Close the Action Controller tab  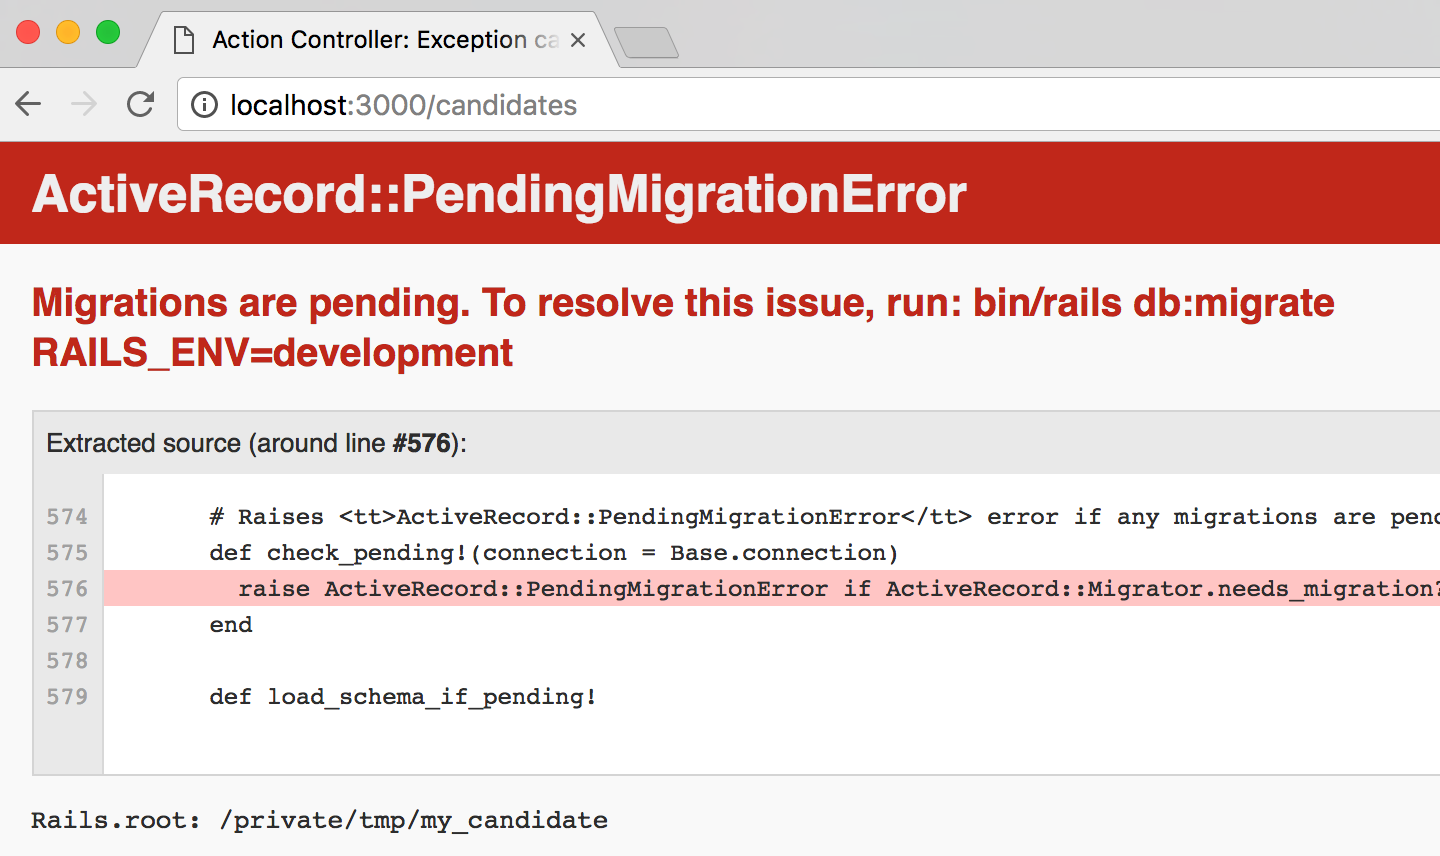coord(578,40)
